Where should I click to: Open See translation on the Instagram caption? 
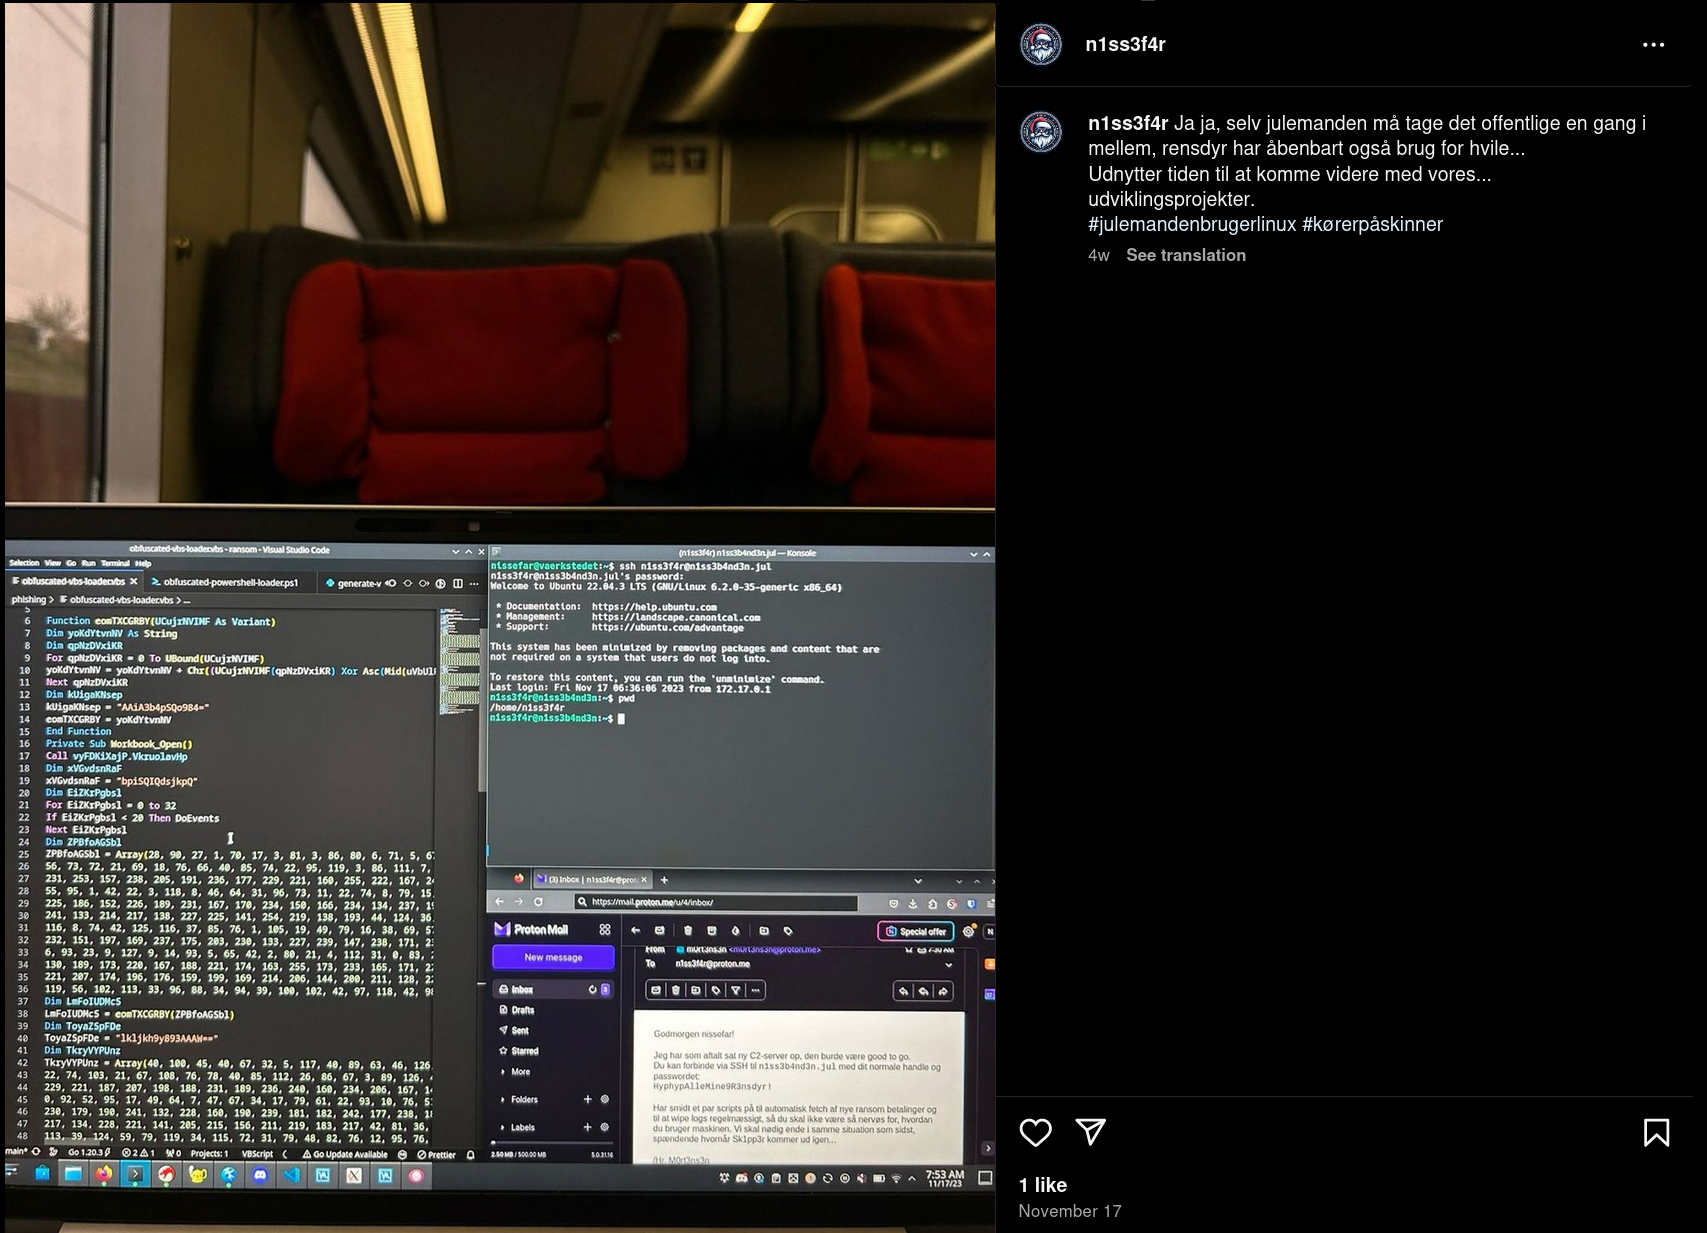tap(1187, 255)
